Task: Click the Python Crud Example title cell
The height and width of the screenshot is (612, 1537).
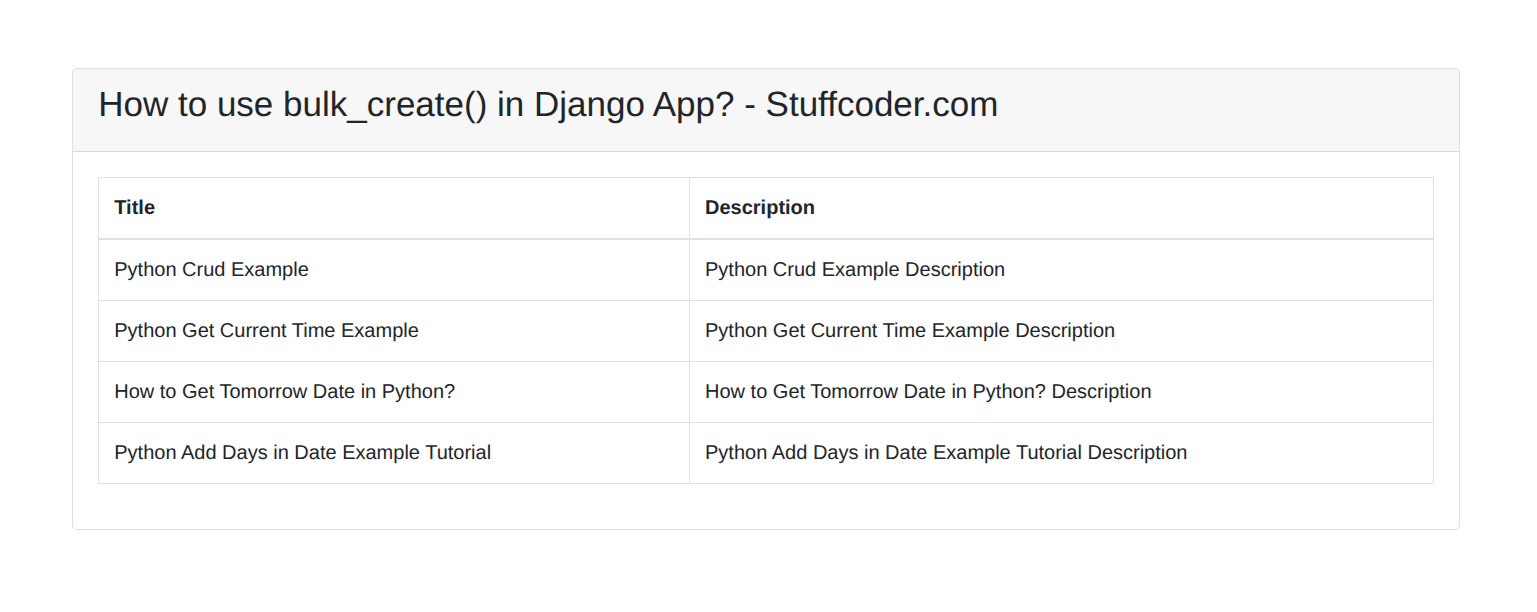Action: 394,270
